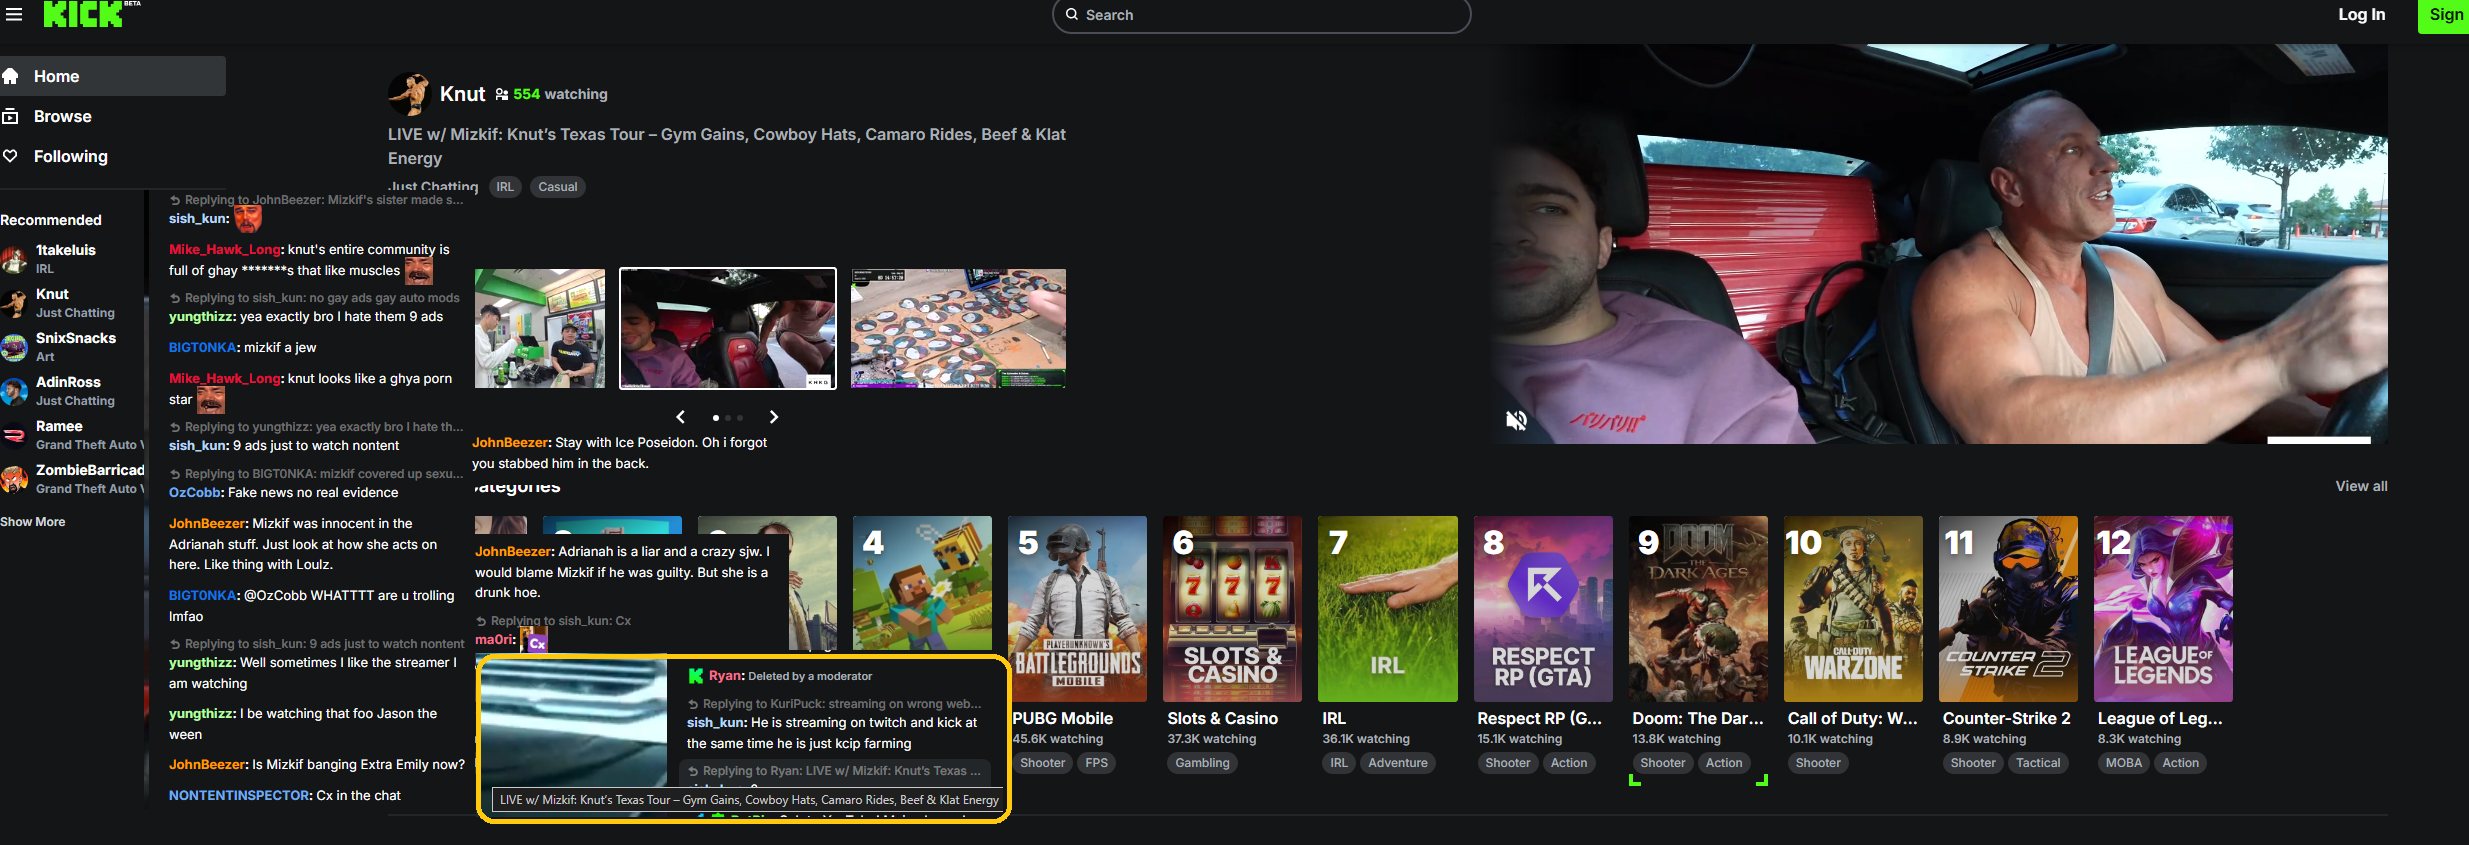Viewport: 2469px width, 845px height.
Task: Click emote in sish_kun message
Action: [248, 218]
